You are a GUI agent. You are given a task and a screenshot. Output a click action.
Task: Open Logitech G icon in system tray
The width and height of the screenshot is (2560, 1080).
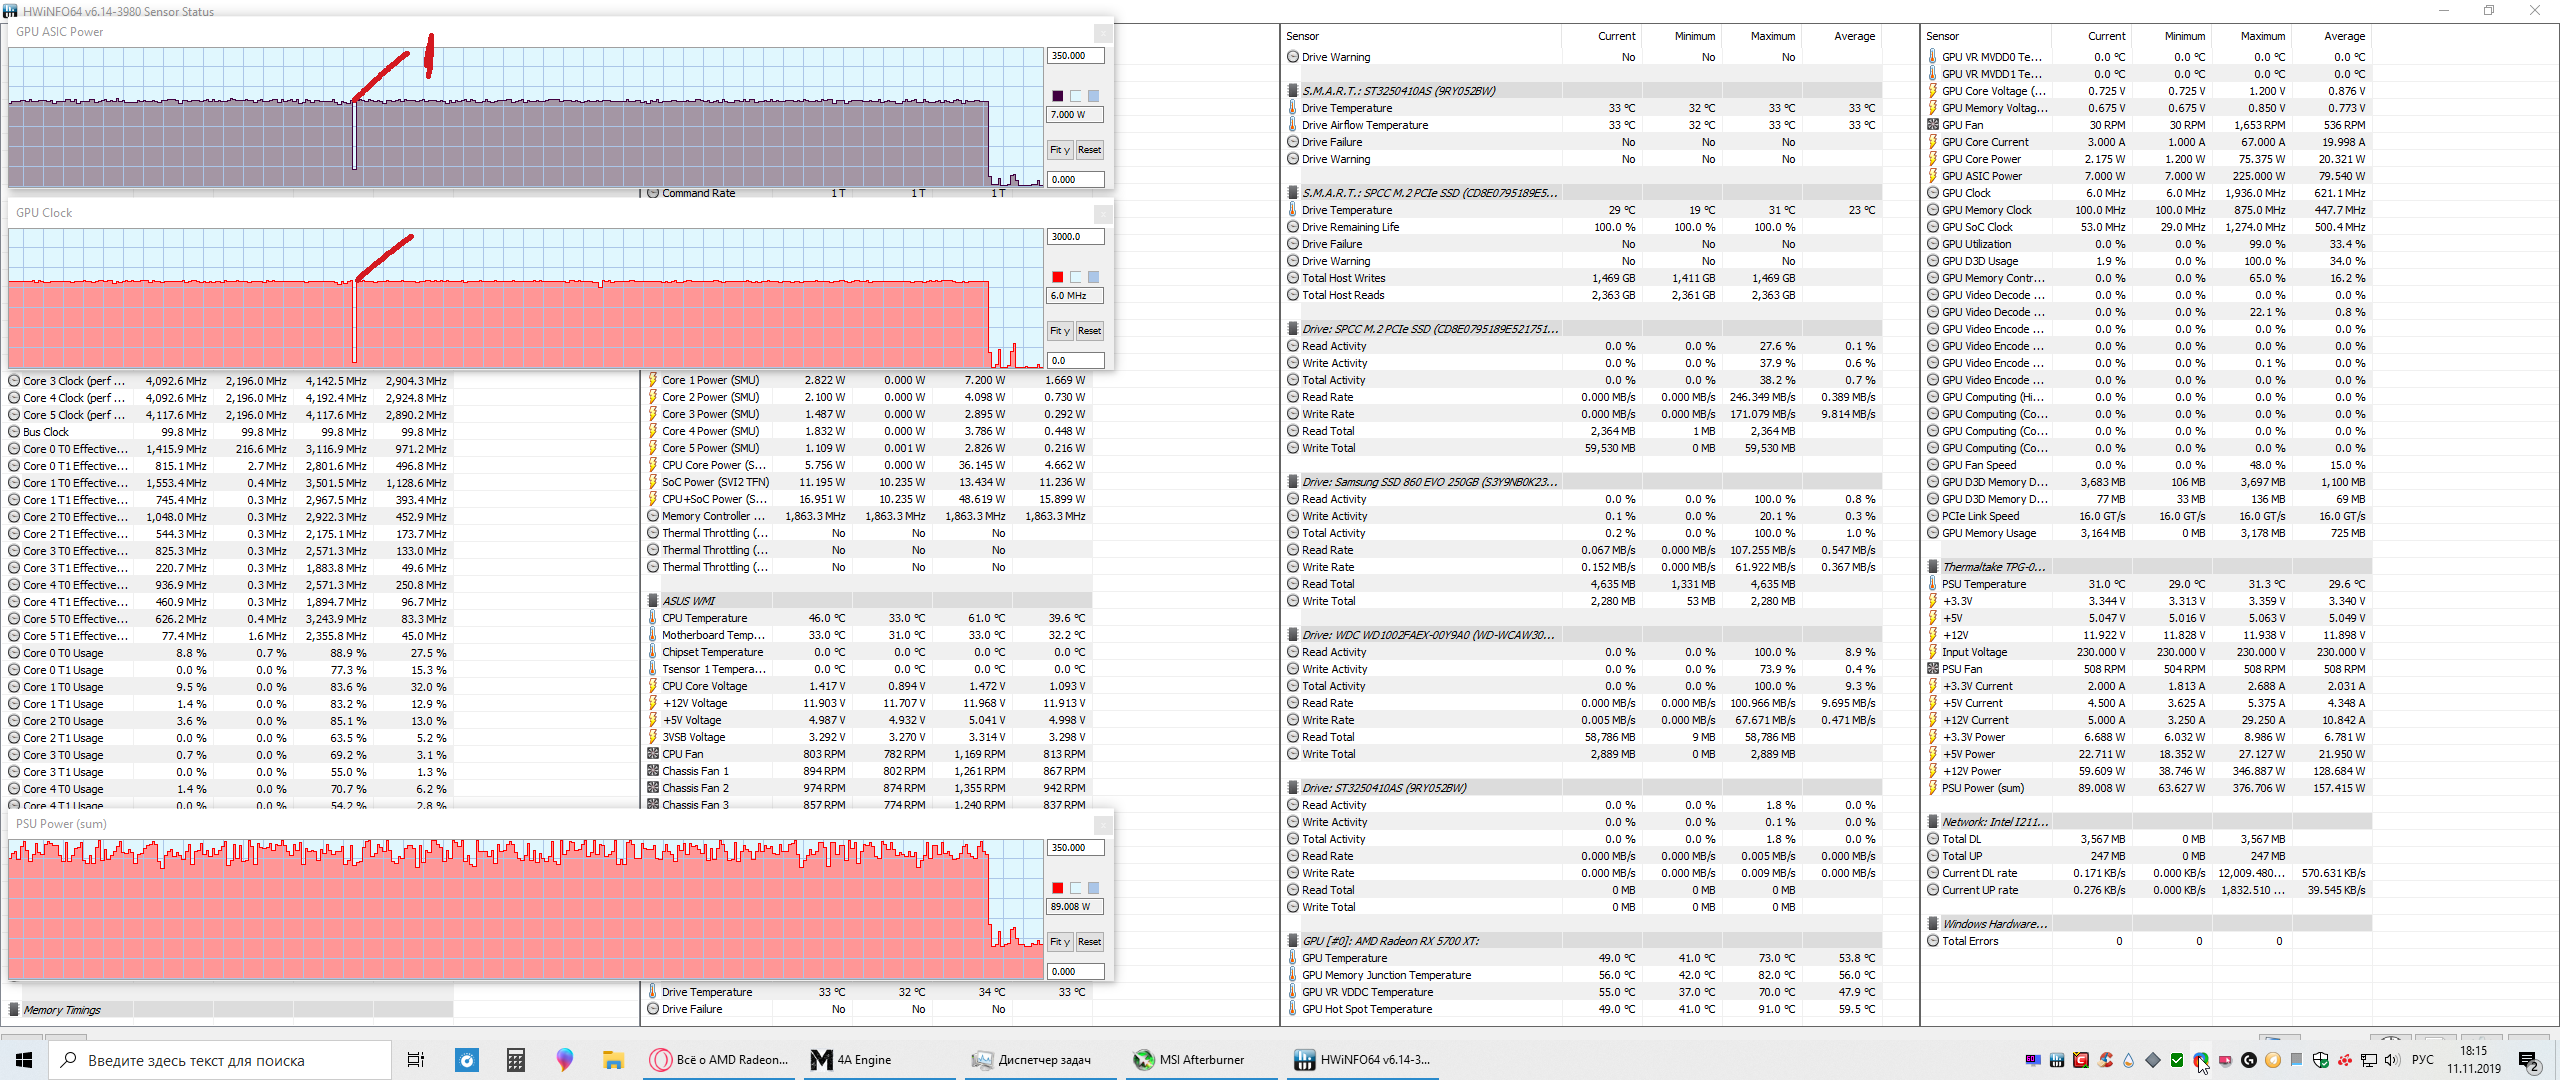point(2249,1060)
